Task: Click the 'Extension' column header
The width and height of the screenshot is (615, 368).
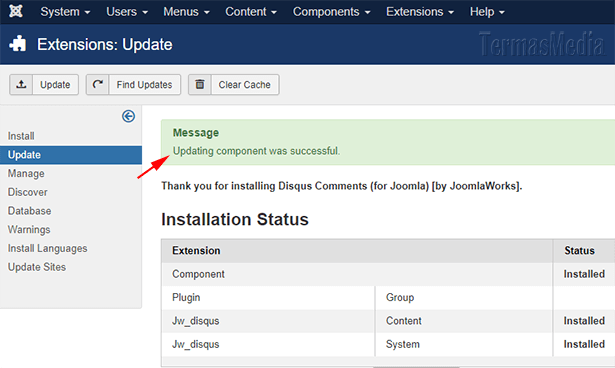Action: (x=196, y=251)
